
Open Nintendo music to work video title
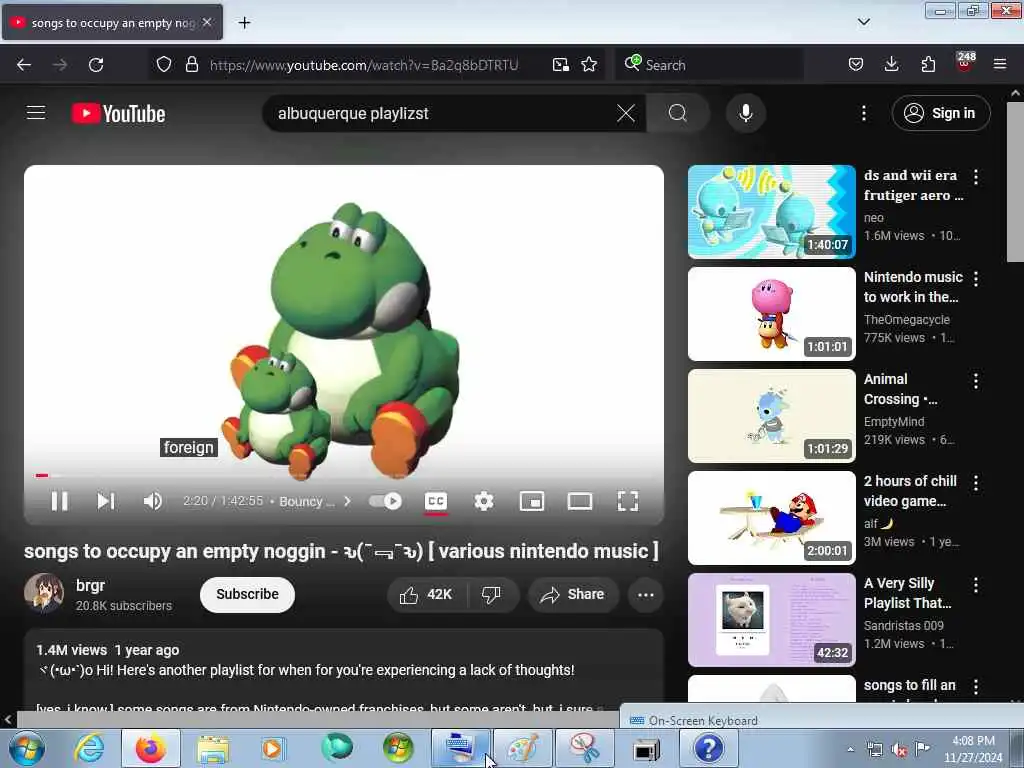(913, 287)
